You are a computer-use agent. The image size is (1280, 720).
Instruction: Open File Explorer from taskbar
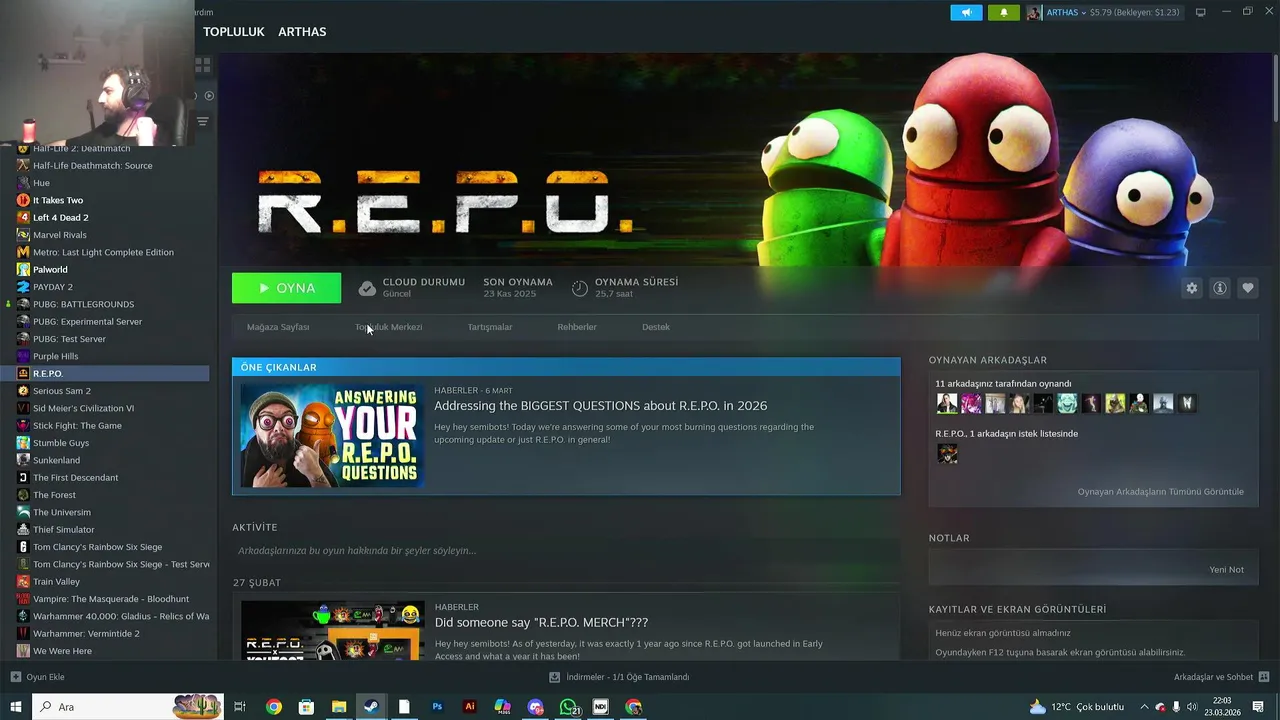tap(339, 707)
